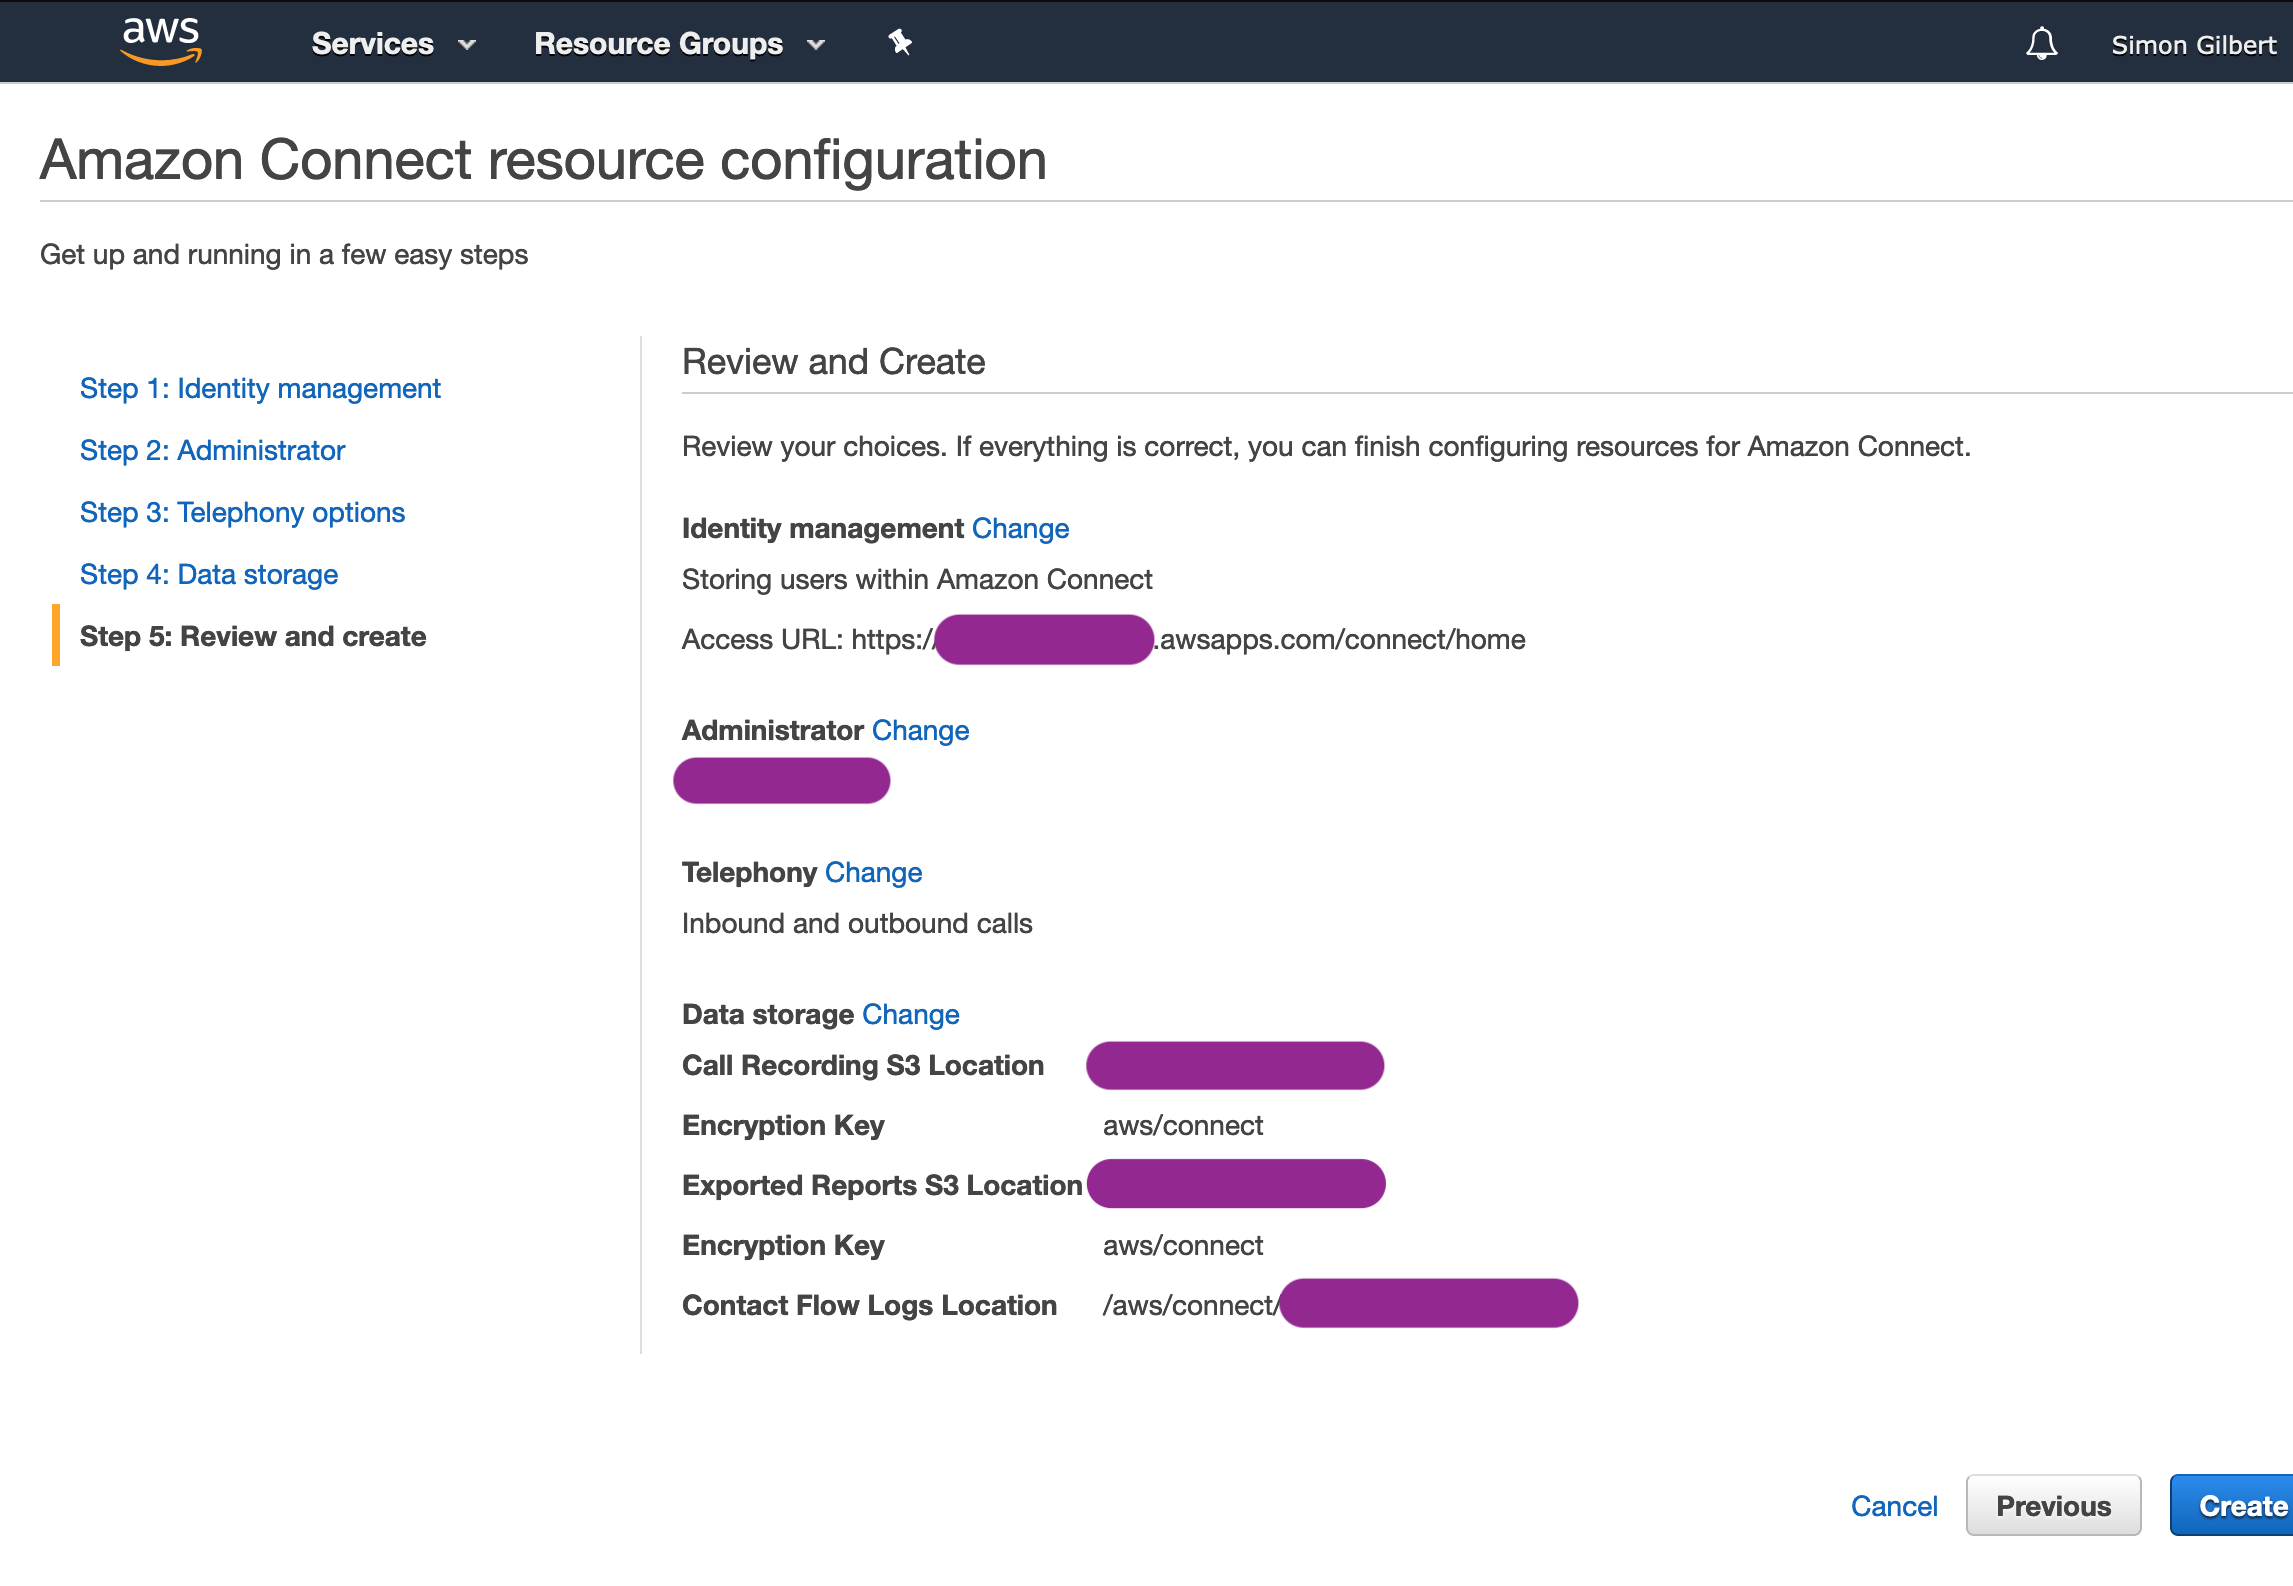Click Change next to Identity management

1020,528
